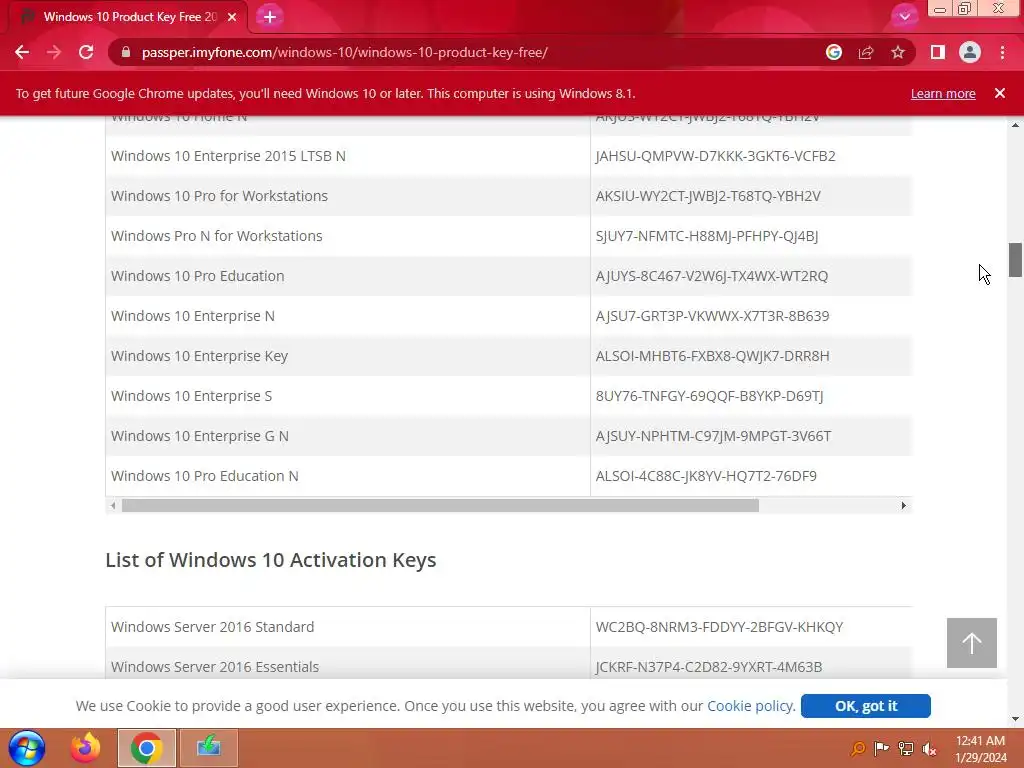1024x768 pixels.
Task: Select key 8UY76-TNFGY-69QQF-B8YKP-D69TJ
Action: tap(709, 396)
